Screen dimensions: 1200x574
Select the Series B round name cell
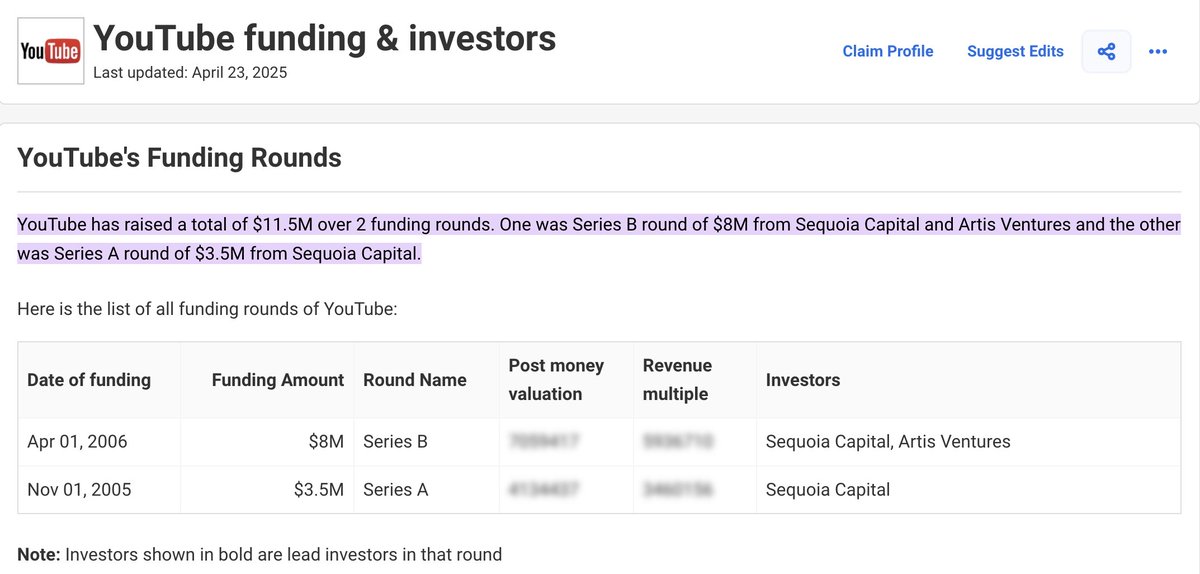pos(395,441)
